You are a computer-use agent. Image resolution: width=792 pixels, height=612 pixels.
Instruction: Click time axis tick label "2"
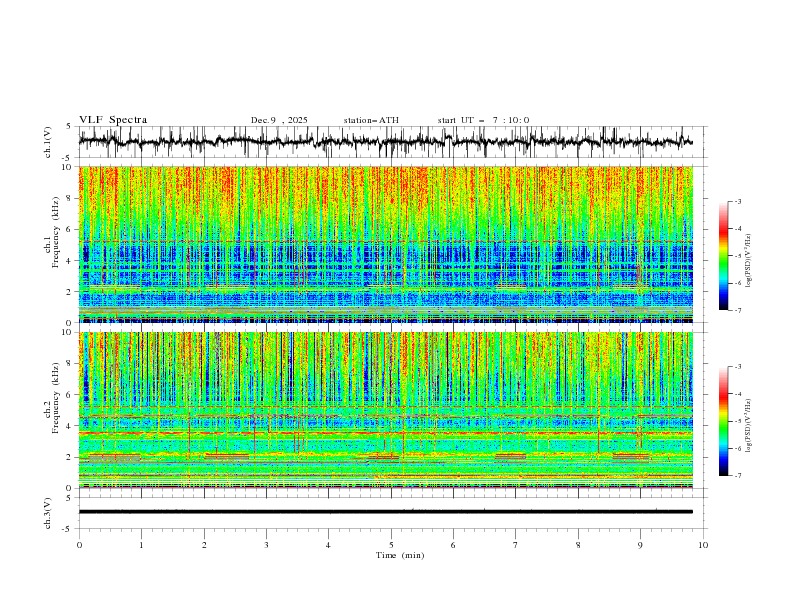coord(204,545)
